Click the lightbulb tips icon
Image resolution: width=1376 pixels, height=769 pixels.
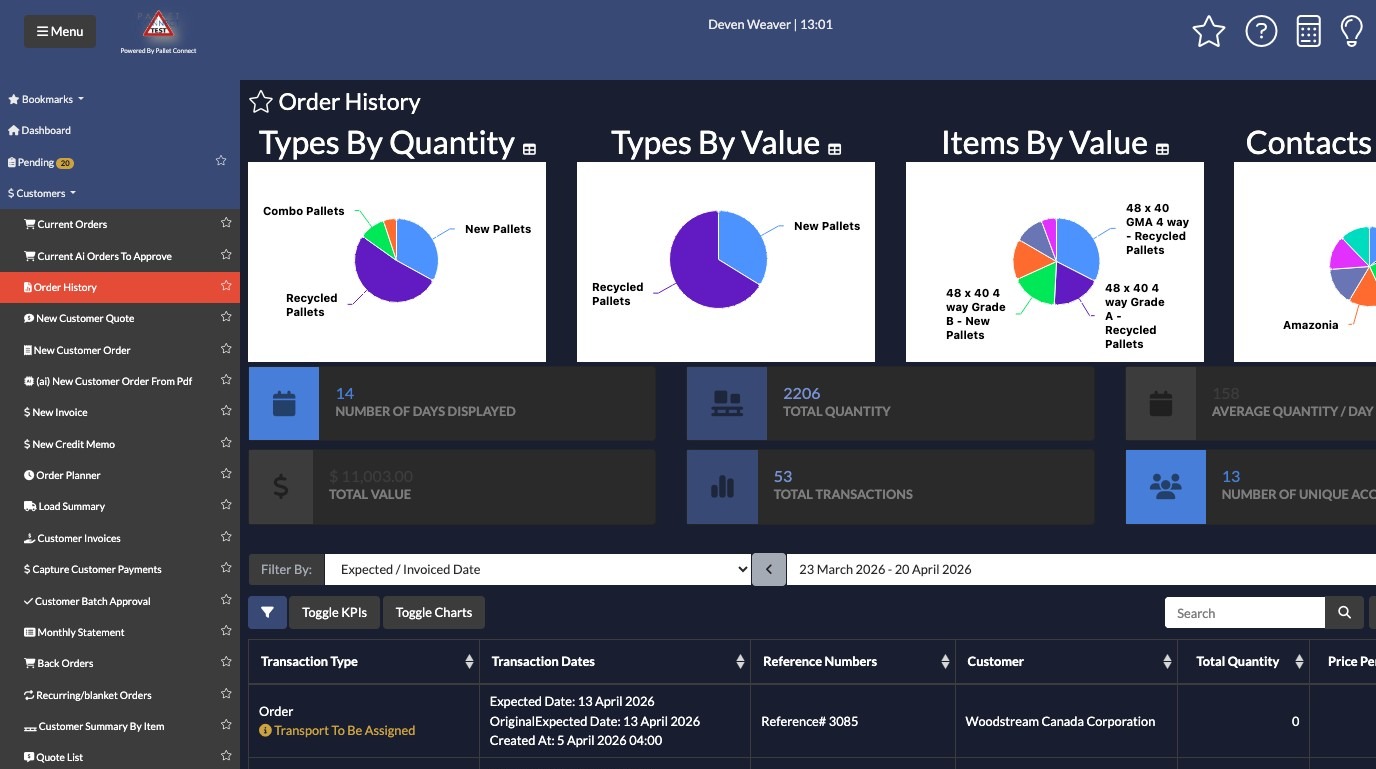pyautogui.click(x=1352, y=32)
